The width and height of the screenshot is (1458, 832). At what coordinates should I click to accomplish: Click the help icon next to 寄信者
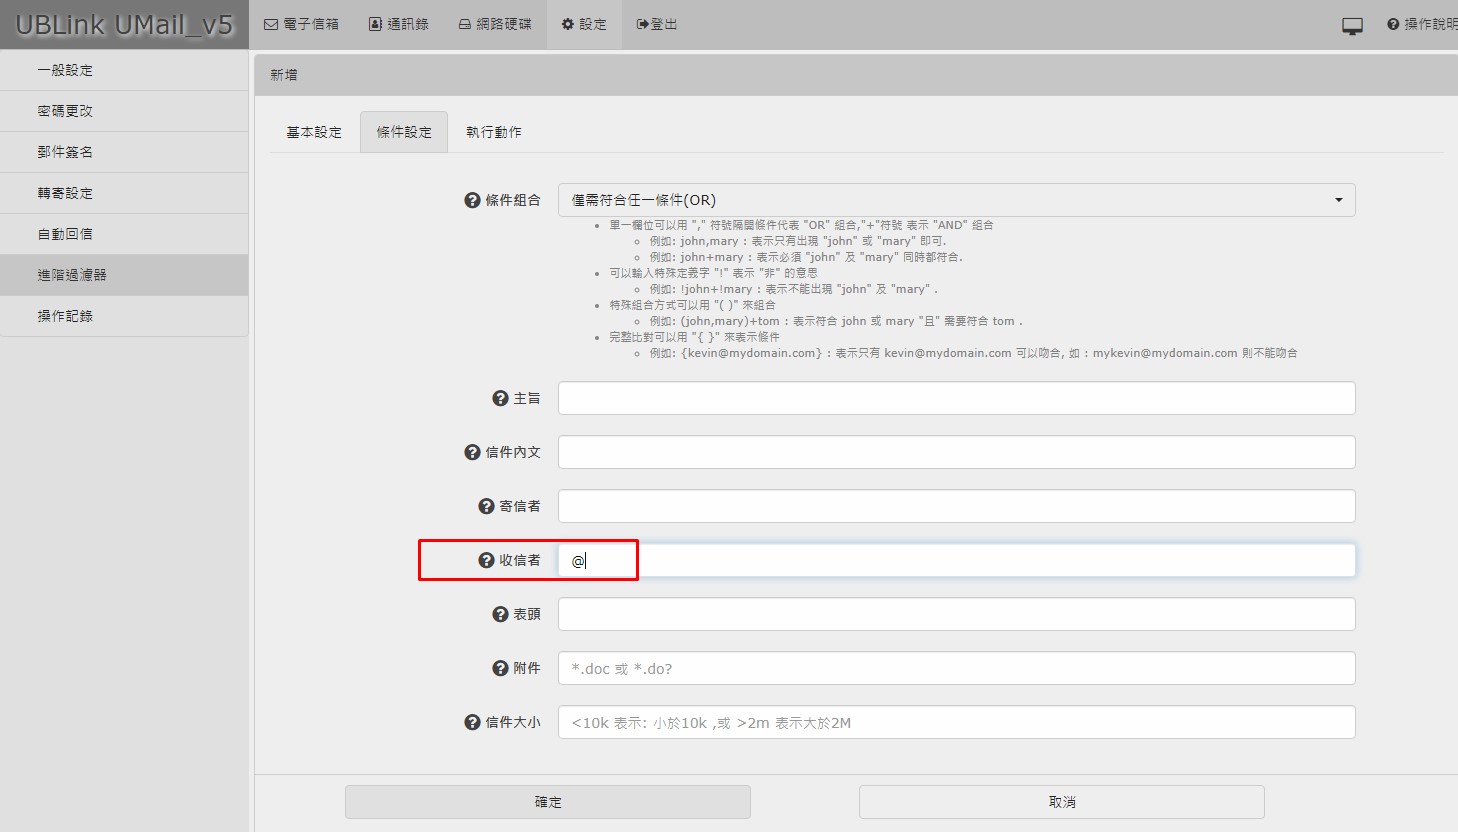[486, 506]
